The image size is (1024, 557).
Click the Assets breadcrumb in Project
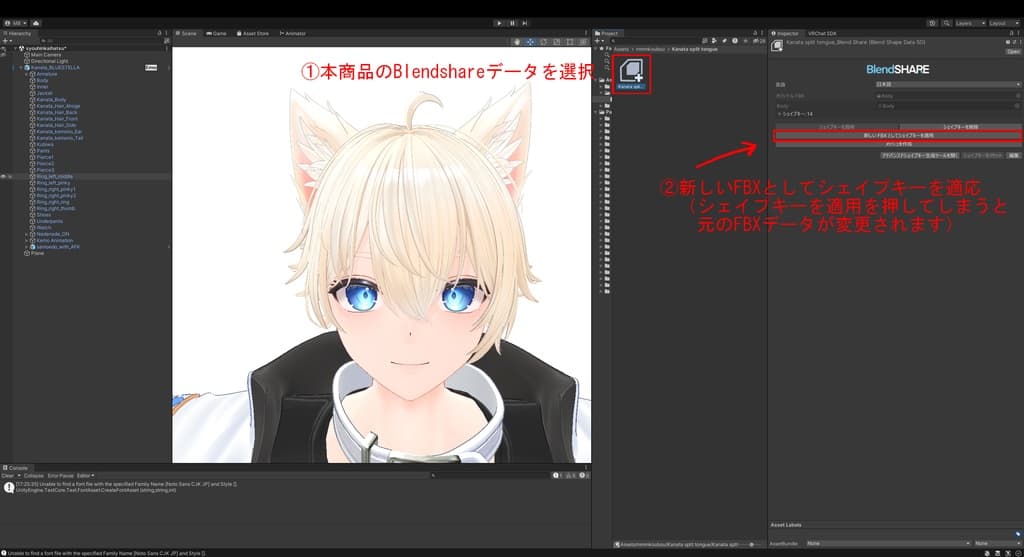(621, 49)
